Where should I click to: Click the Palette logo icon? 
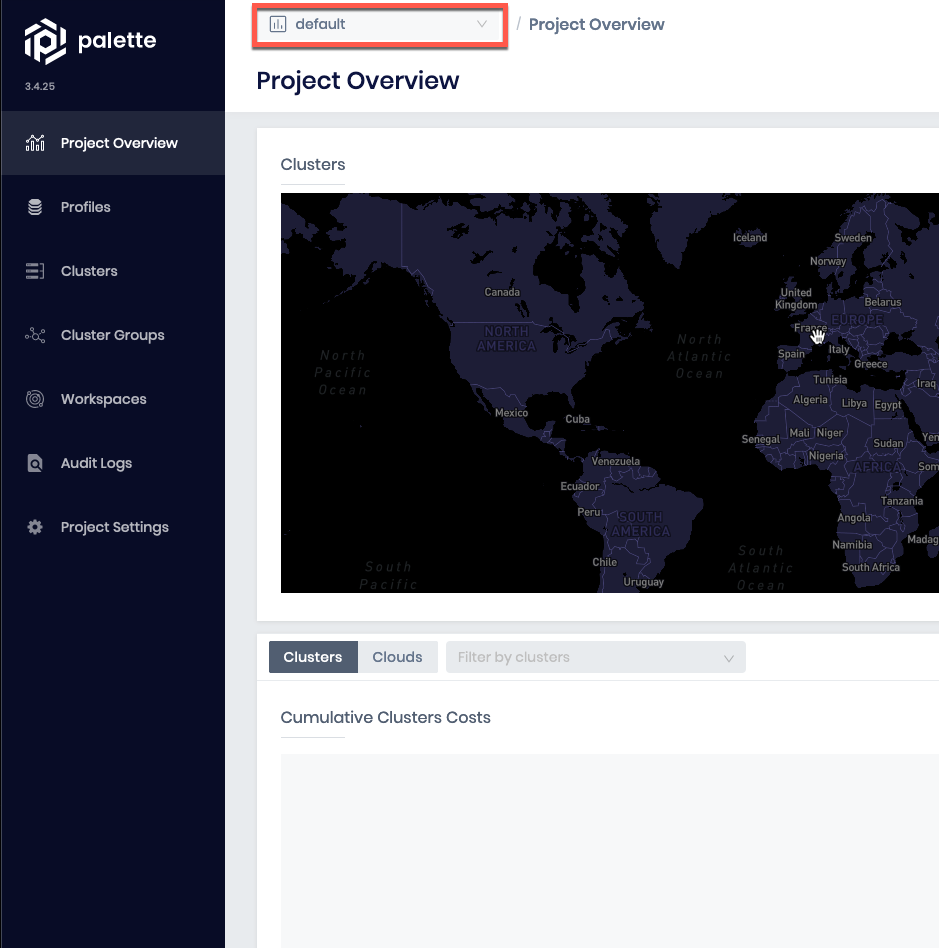tap(45, 42)
